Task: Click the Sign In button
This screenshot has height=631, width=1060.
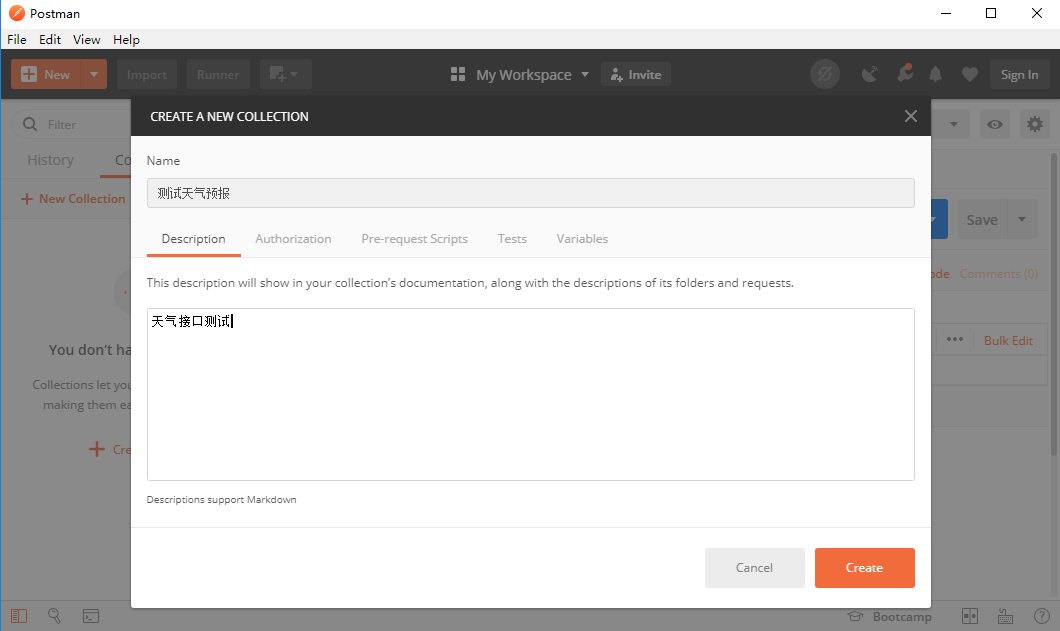Action: 1019,74
